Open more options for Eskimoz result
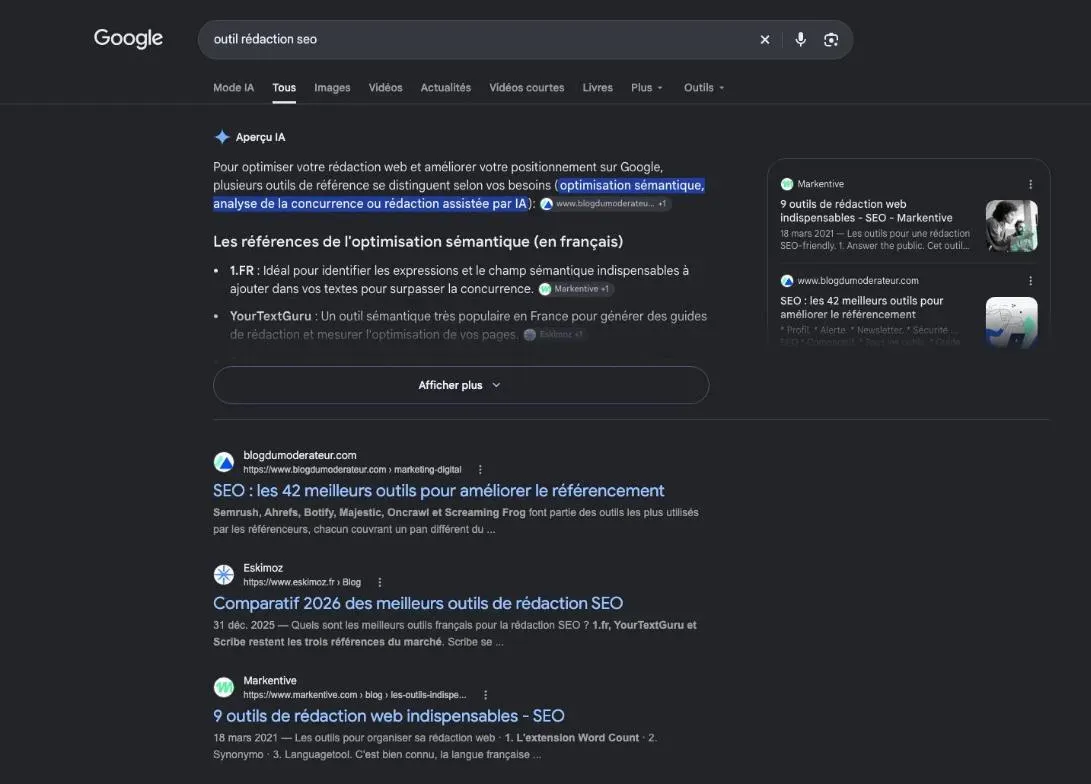1091x784 pixels. (x=380, y=582)
